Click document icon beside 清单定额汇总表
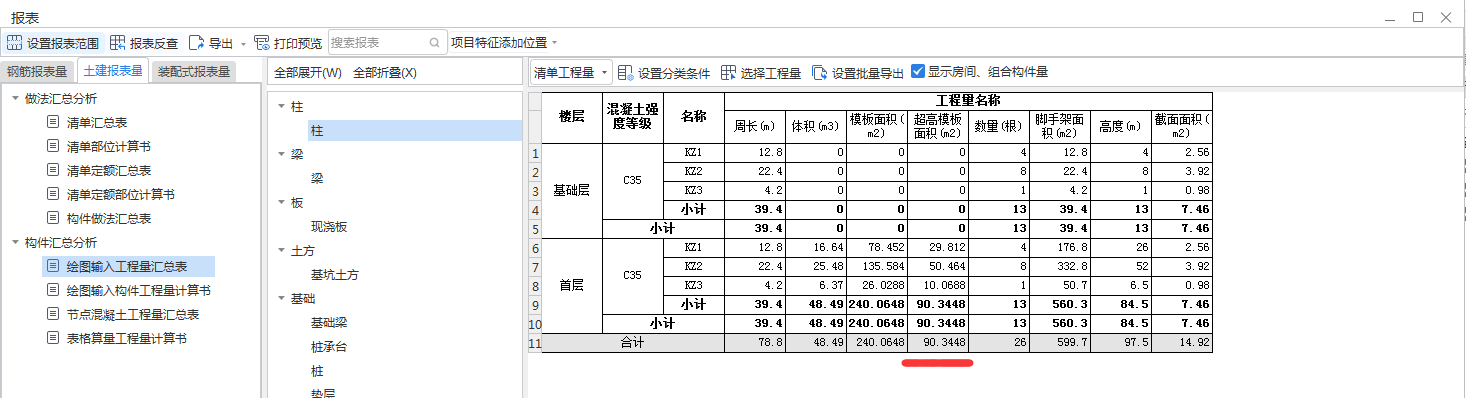The height and width of the screenshot is (398, 1466). point(53,170)
